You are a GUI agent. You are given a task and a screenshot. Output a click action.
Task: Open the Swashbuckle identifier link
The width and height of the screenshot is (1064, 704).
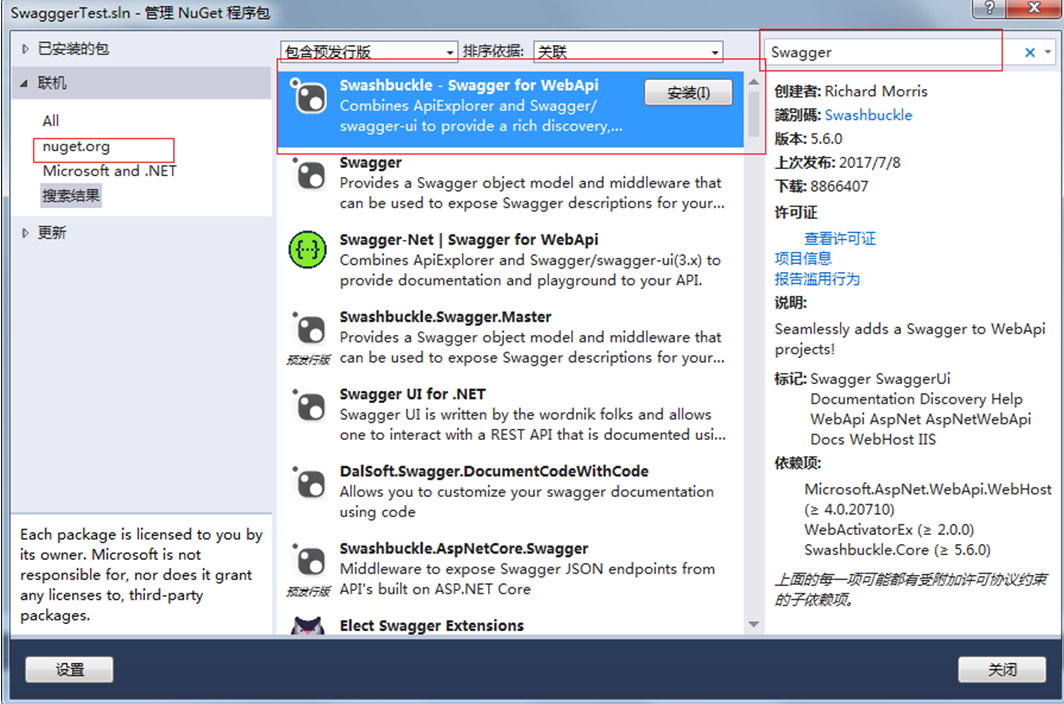pyautogui.click(x=868, y=115)
